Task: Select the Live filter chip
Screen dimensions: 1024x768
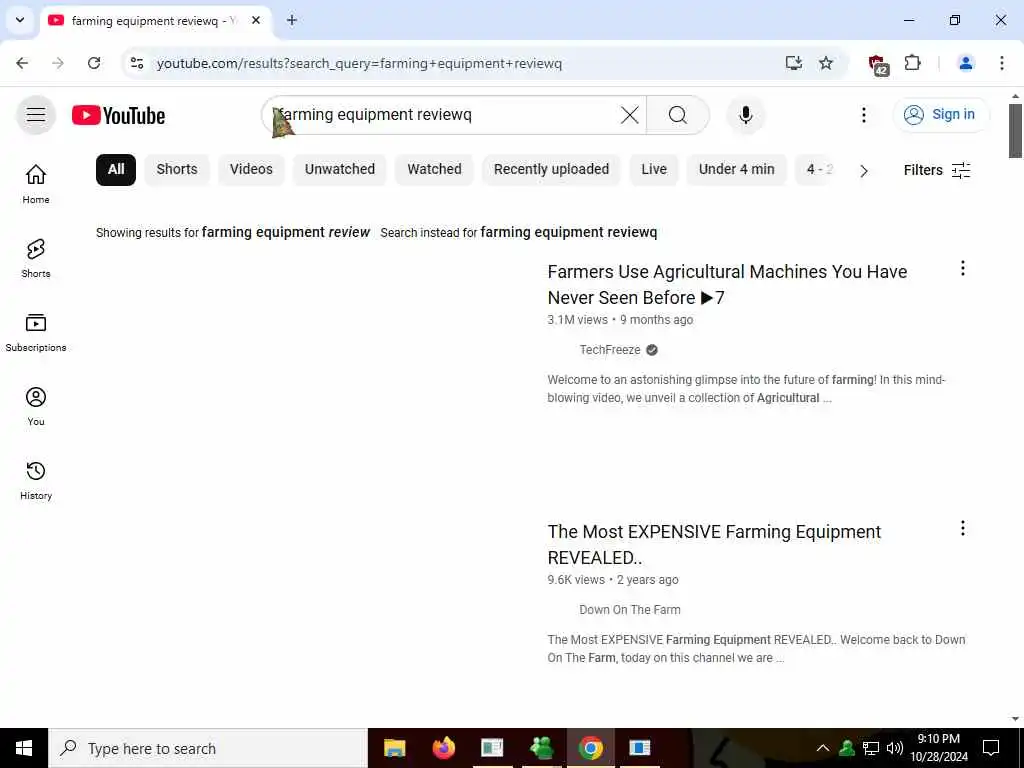Action: coord(654,170)
